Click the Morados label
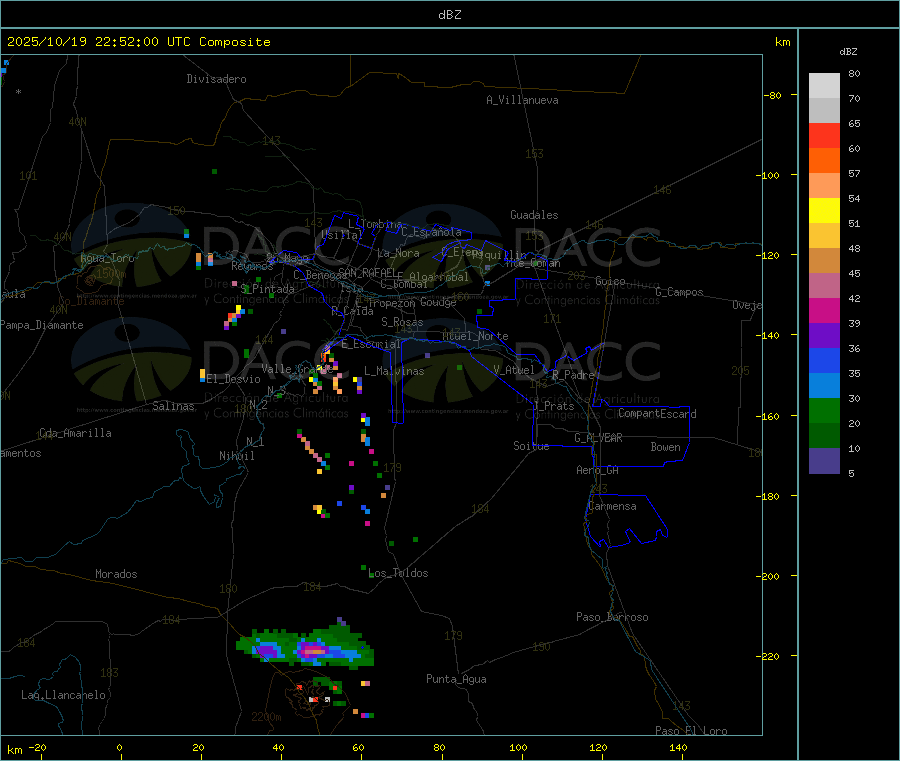 click(117, 574)
